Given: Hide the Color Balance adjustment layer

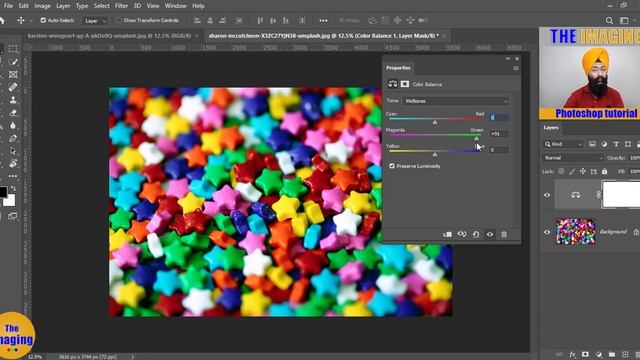Looking at the screenshot, I should click(x=547, y=195).
